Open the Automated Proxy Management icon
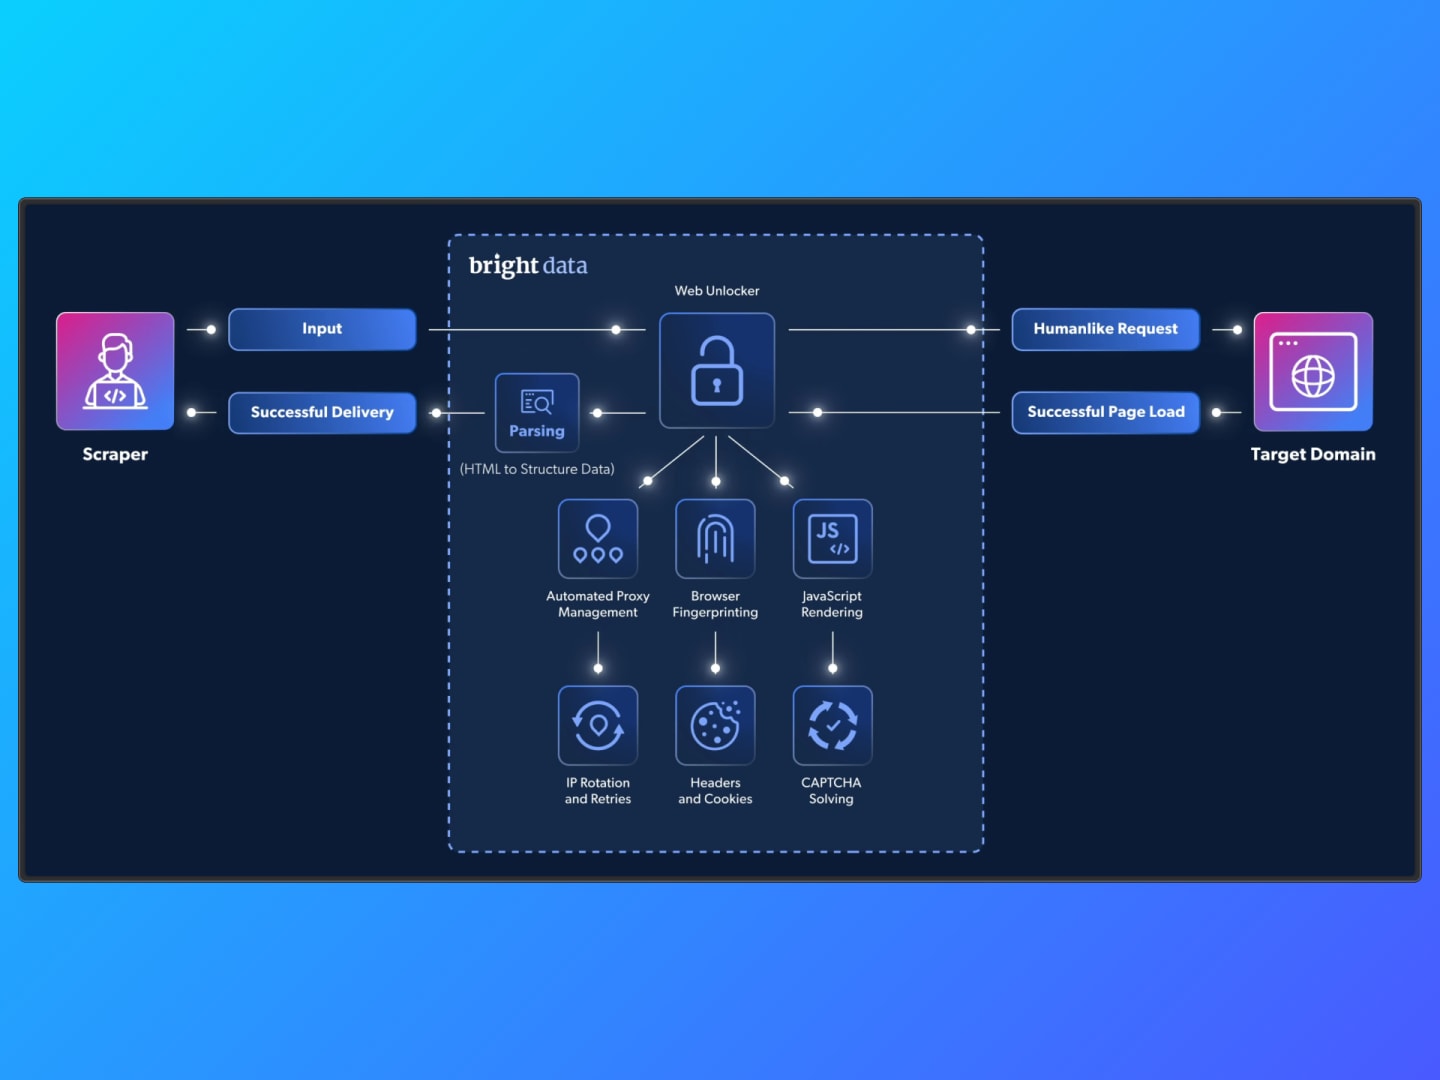This screenshot has height=1080, width=1440. click(x=598, y=539)
